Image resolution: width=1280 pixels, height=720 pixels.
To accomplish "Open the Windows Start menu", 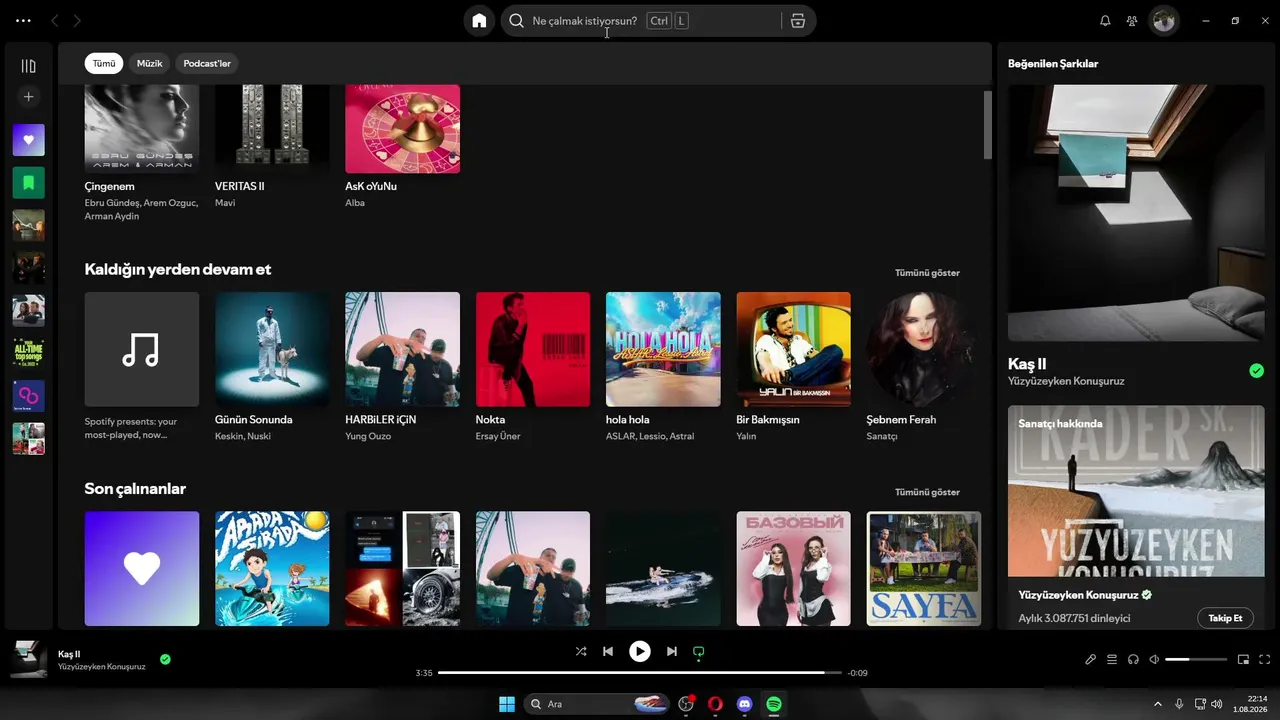I will pyautogui.click(x=507, y=704).
